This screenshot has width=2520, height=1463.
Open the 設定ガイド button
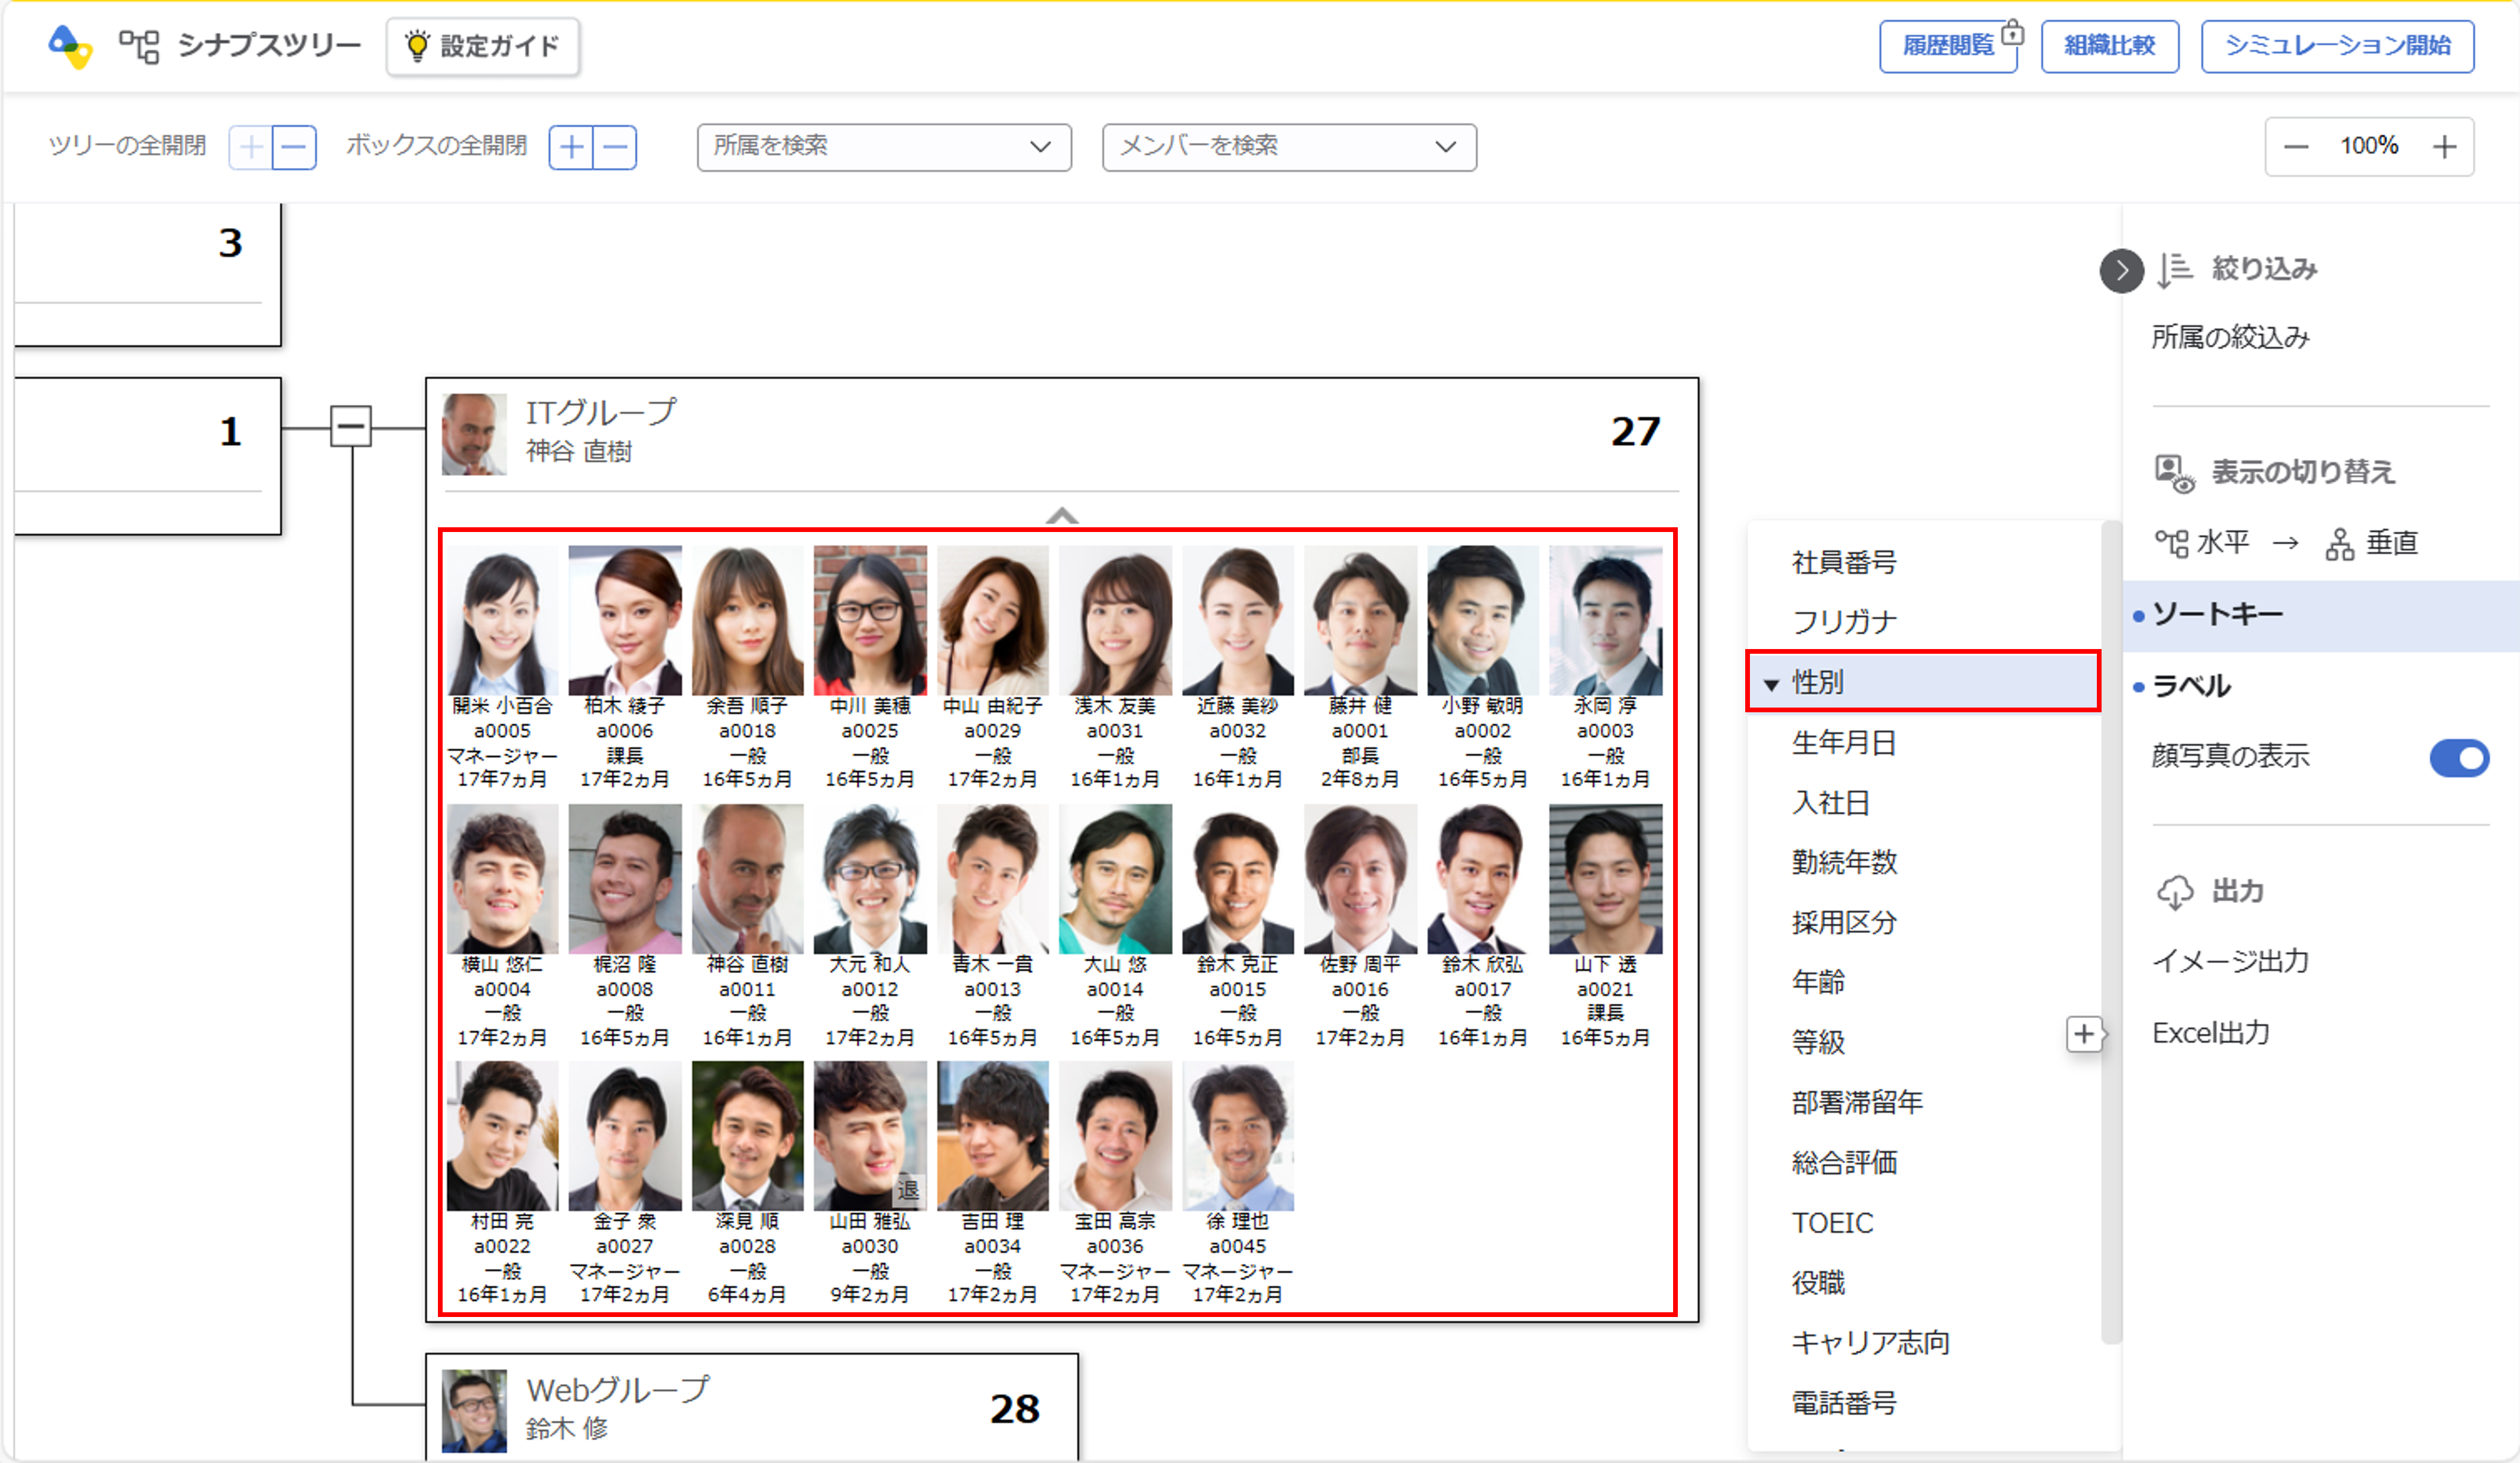pyautogui.click(x=482, y=46)
